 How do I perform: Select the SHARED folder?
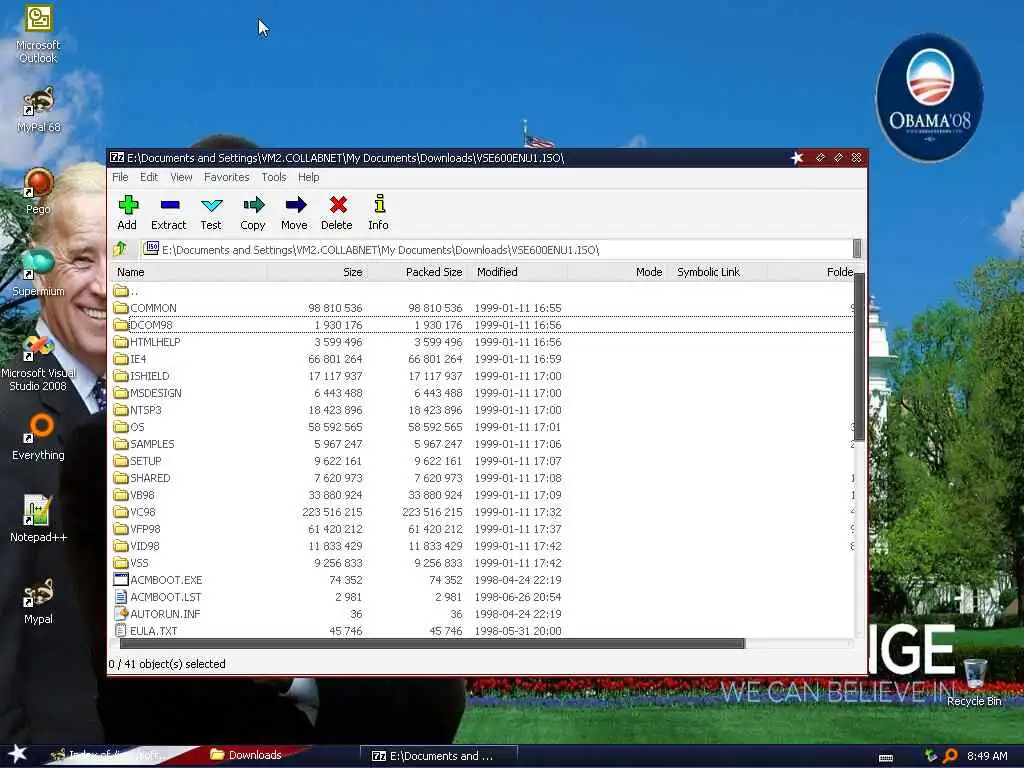[142, 477]
